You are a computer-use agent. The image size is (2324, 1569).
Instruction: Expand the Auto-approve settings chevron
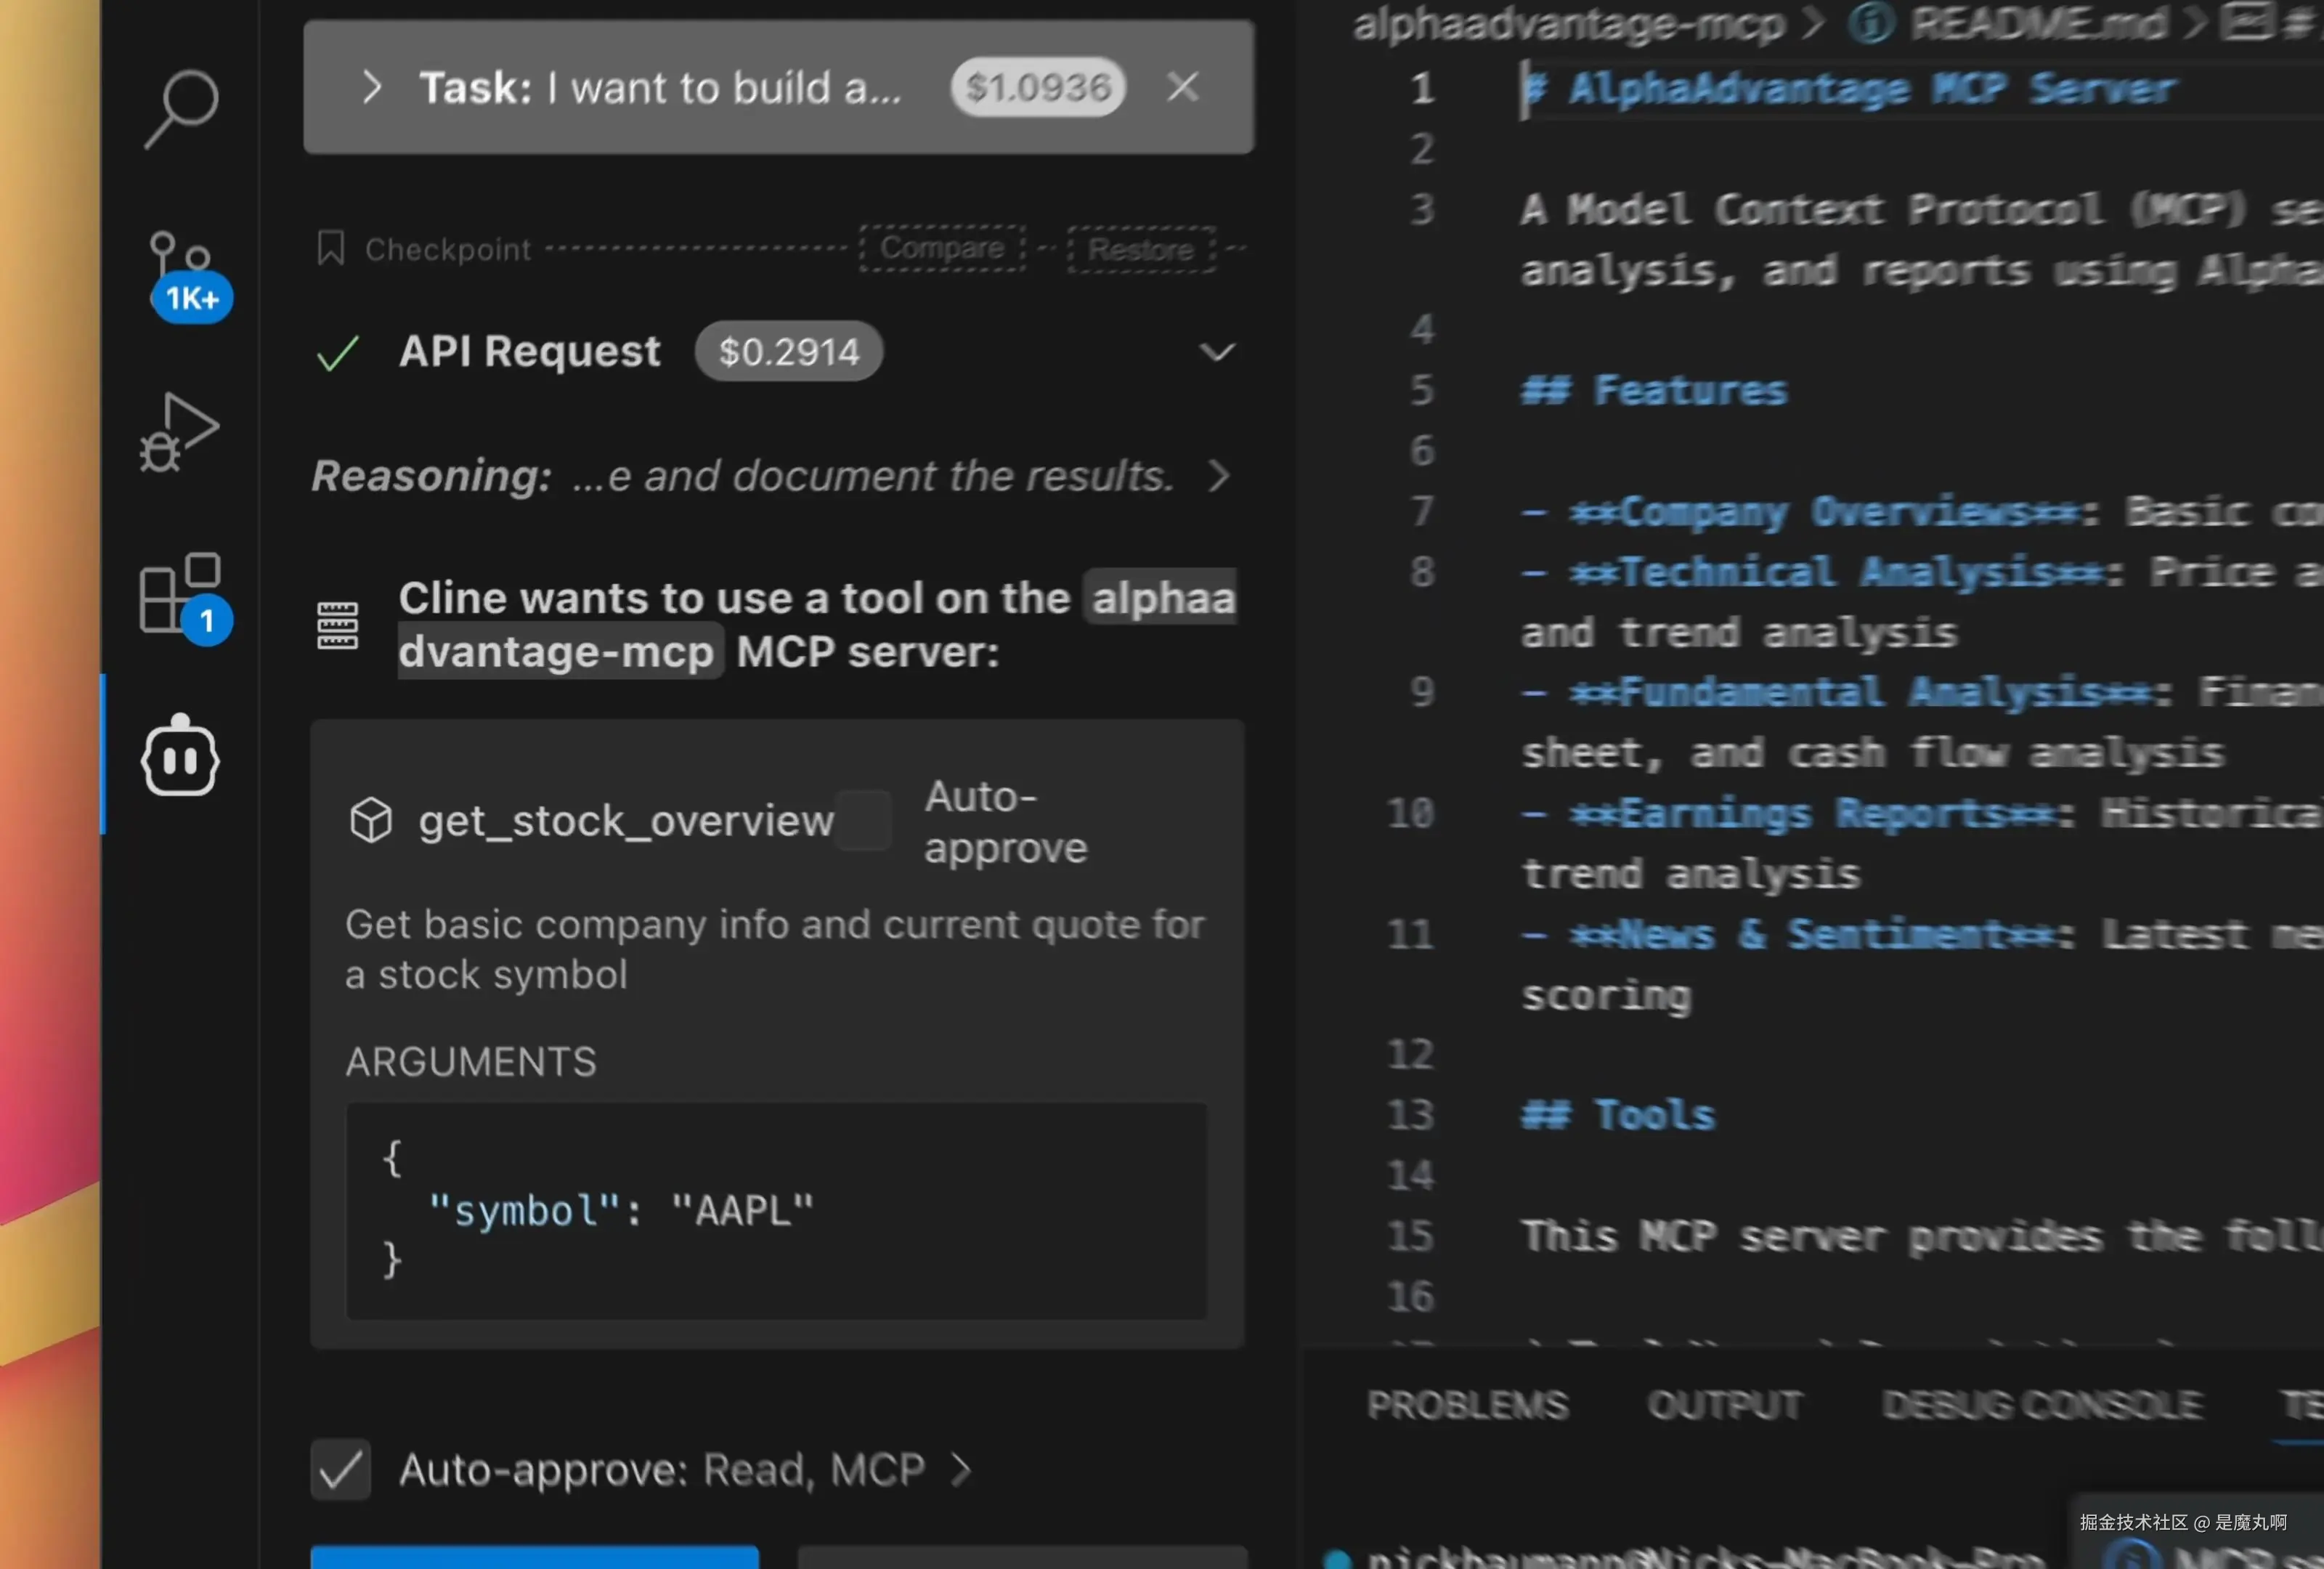click(960, 1469)
